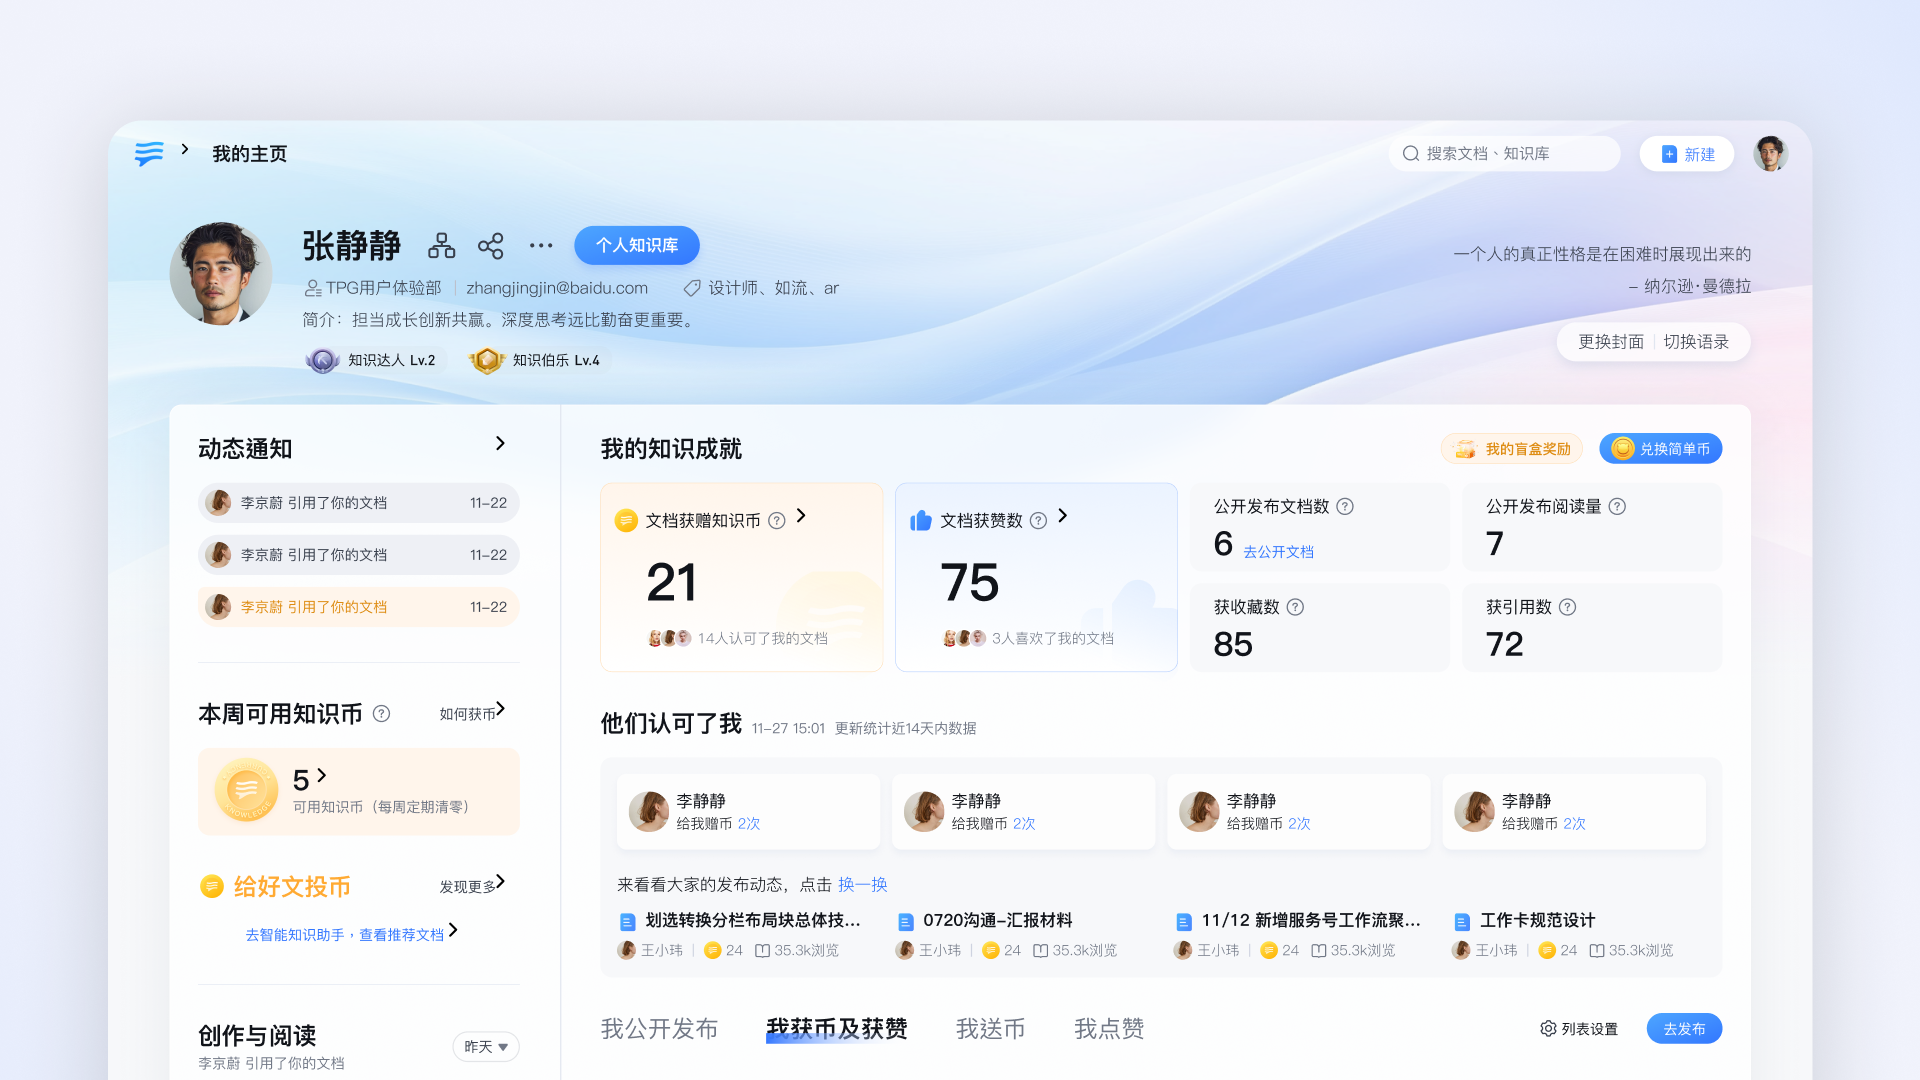Click the user avatar at top right

(1770, 154)
